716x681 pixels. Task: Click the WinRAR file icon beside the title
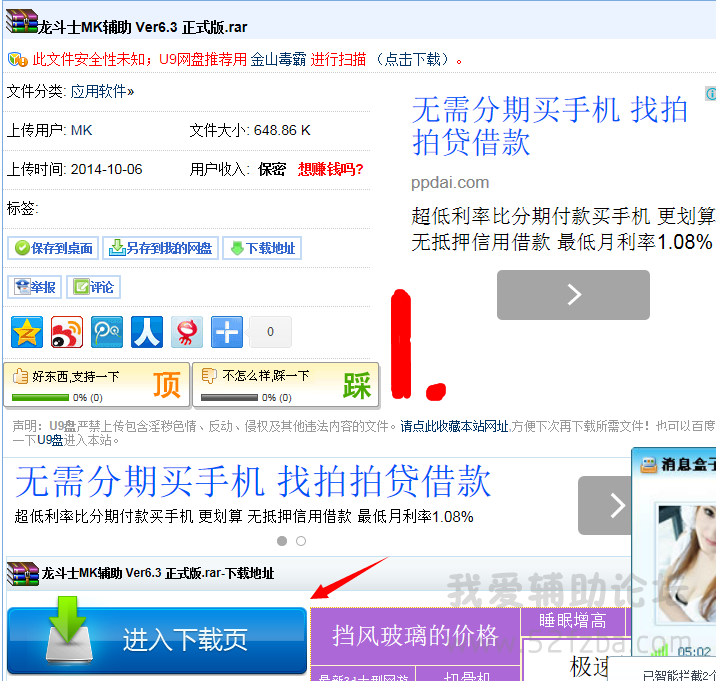click(21, 22)
